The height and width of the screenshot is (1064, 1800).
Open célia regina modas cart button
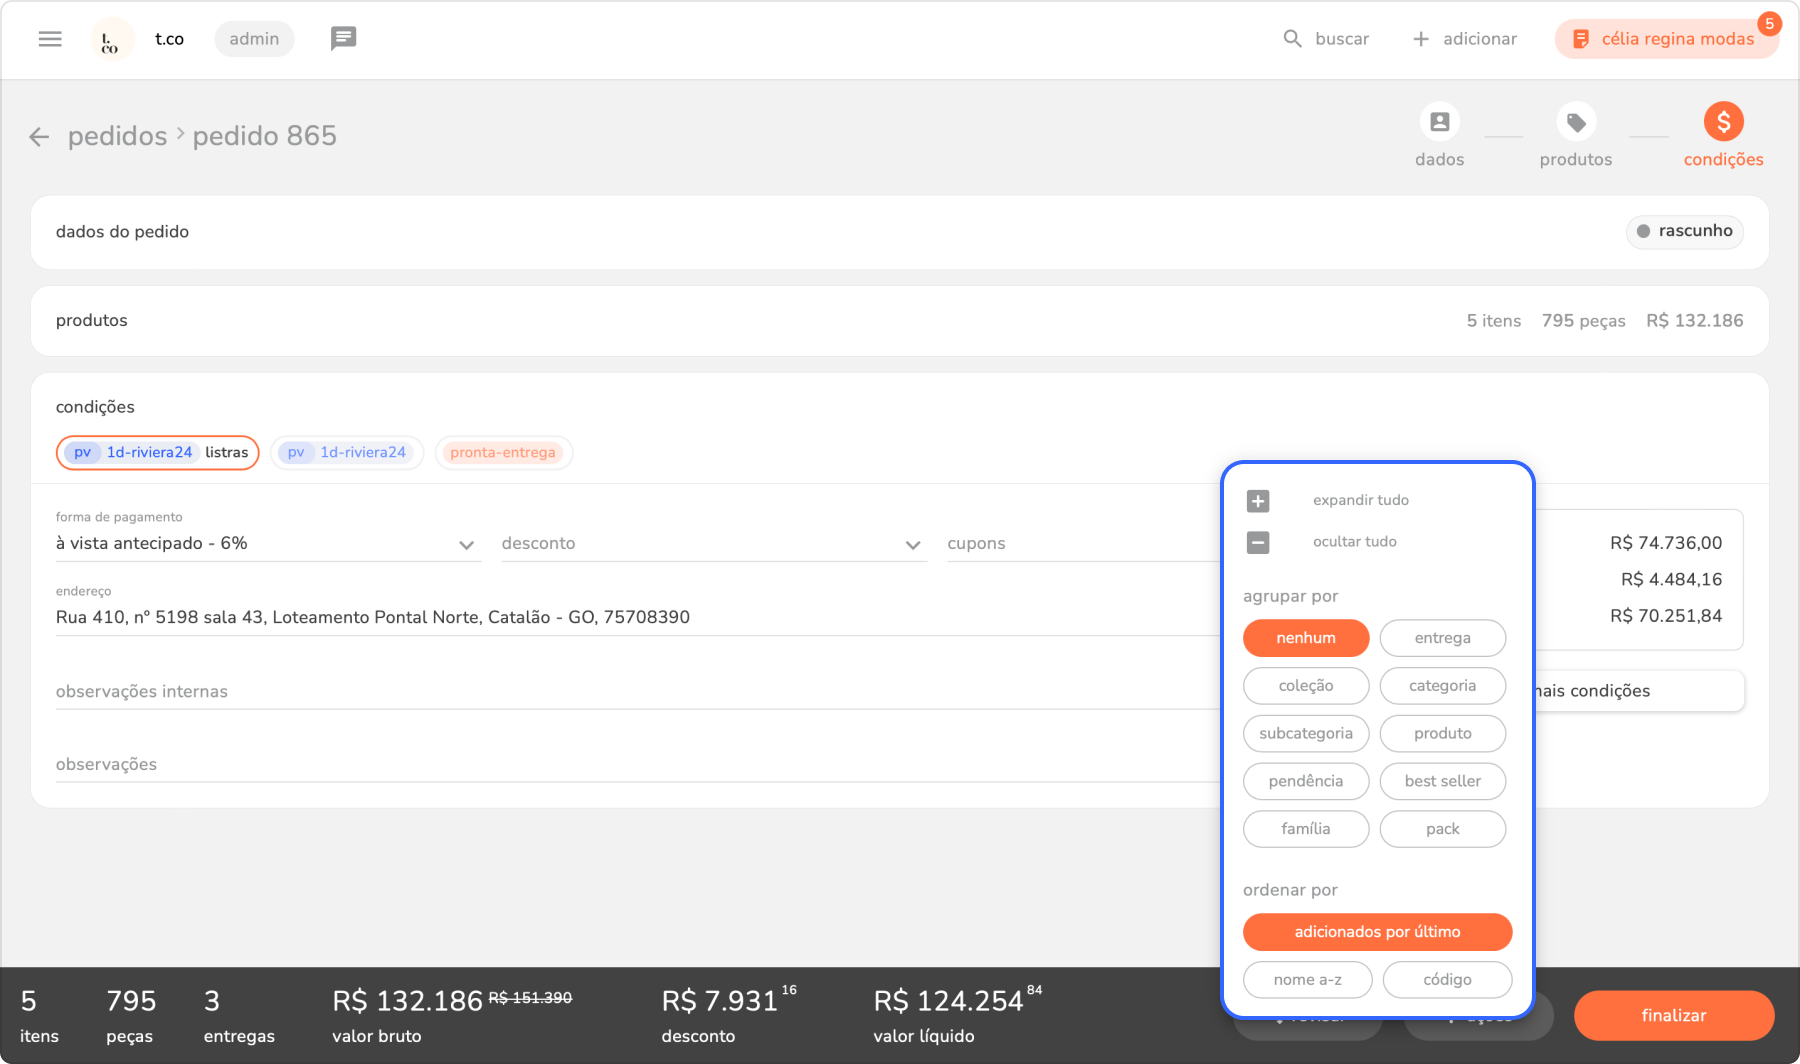1665,39
